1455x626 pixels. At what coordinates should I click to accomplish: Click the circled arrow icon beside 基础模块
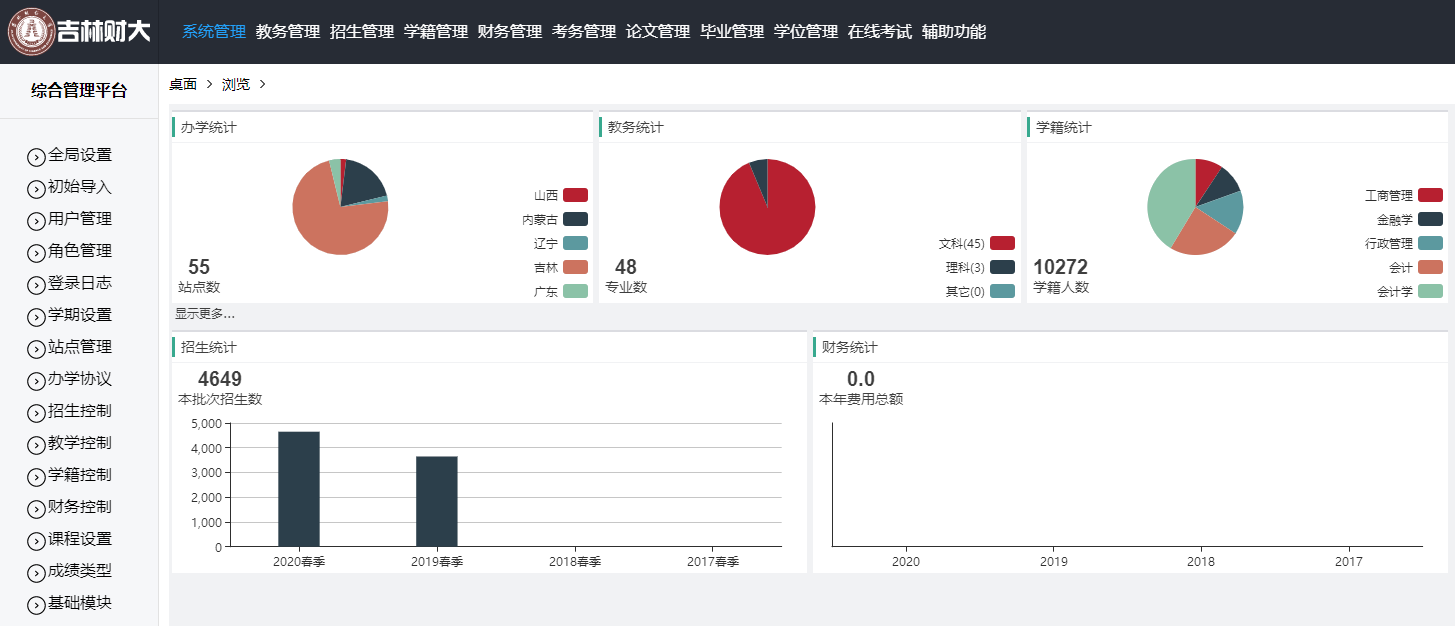(36, 604)
